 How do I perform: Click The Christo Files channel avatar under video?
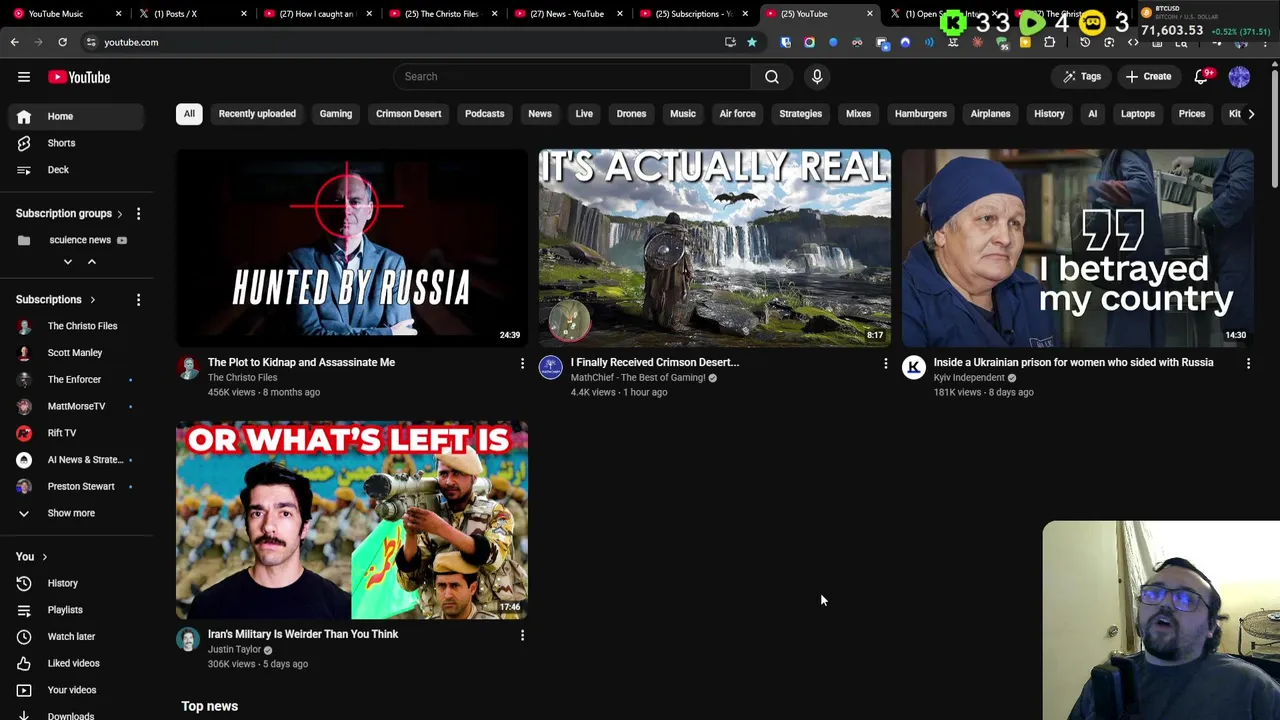pos(188,368)
